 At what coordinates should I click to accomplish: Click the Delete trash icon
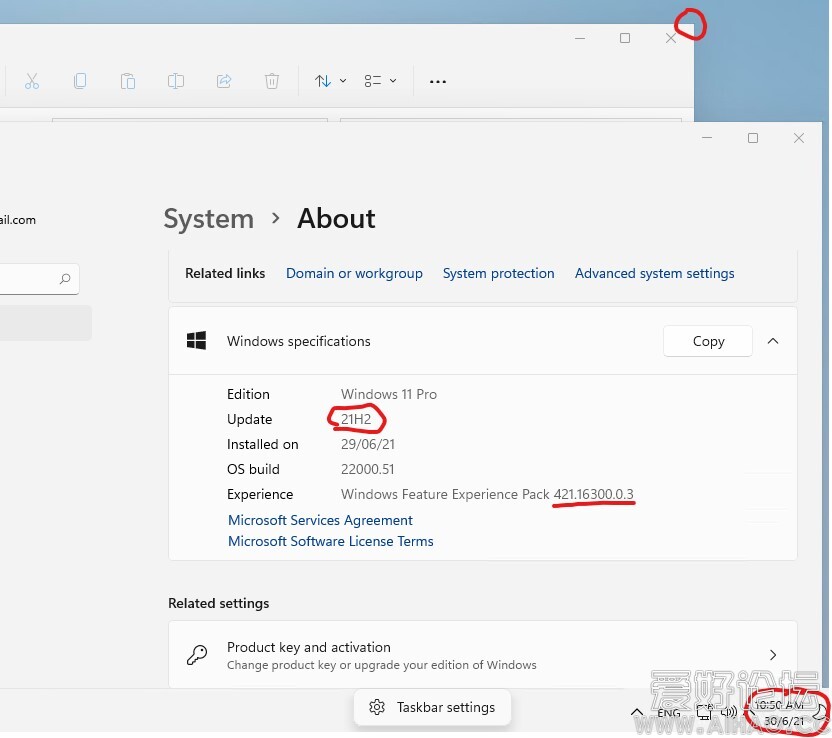coord(272,81)
